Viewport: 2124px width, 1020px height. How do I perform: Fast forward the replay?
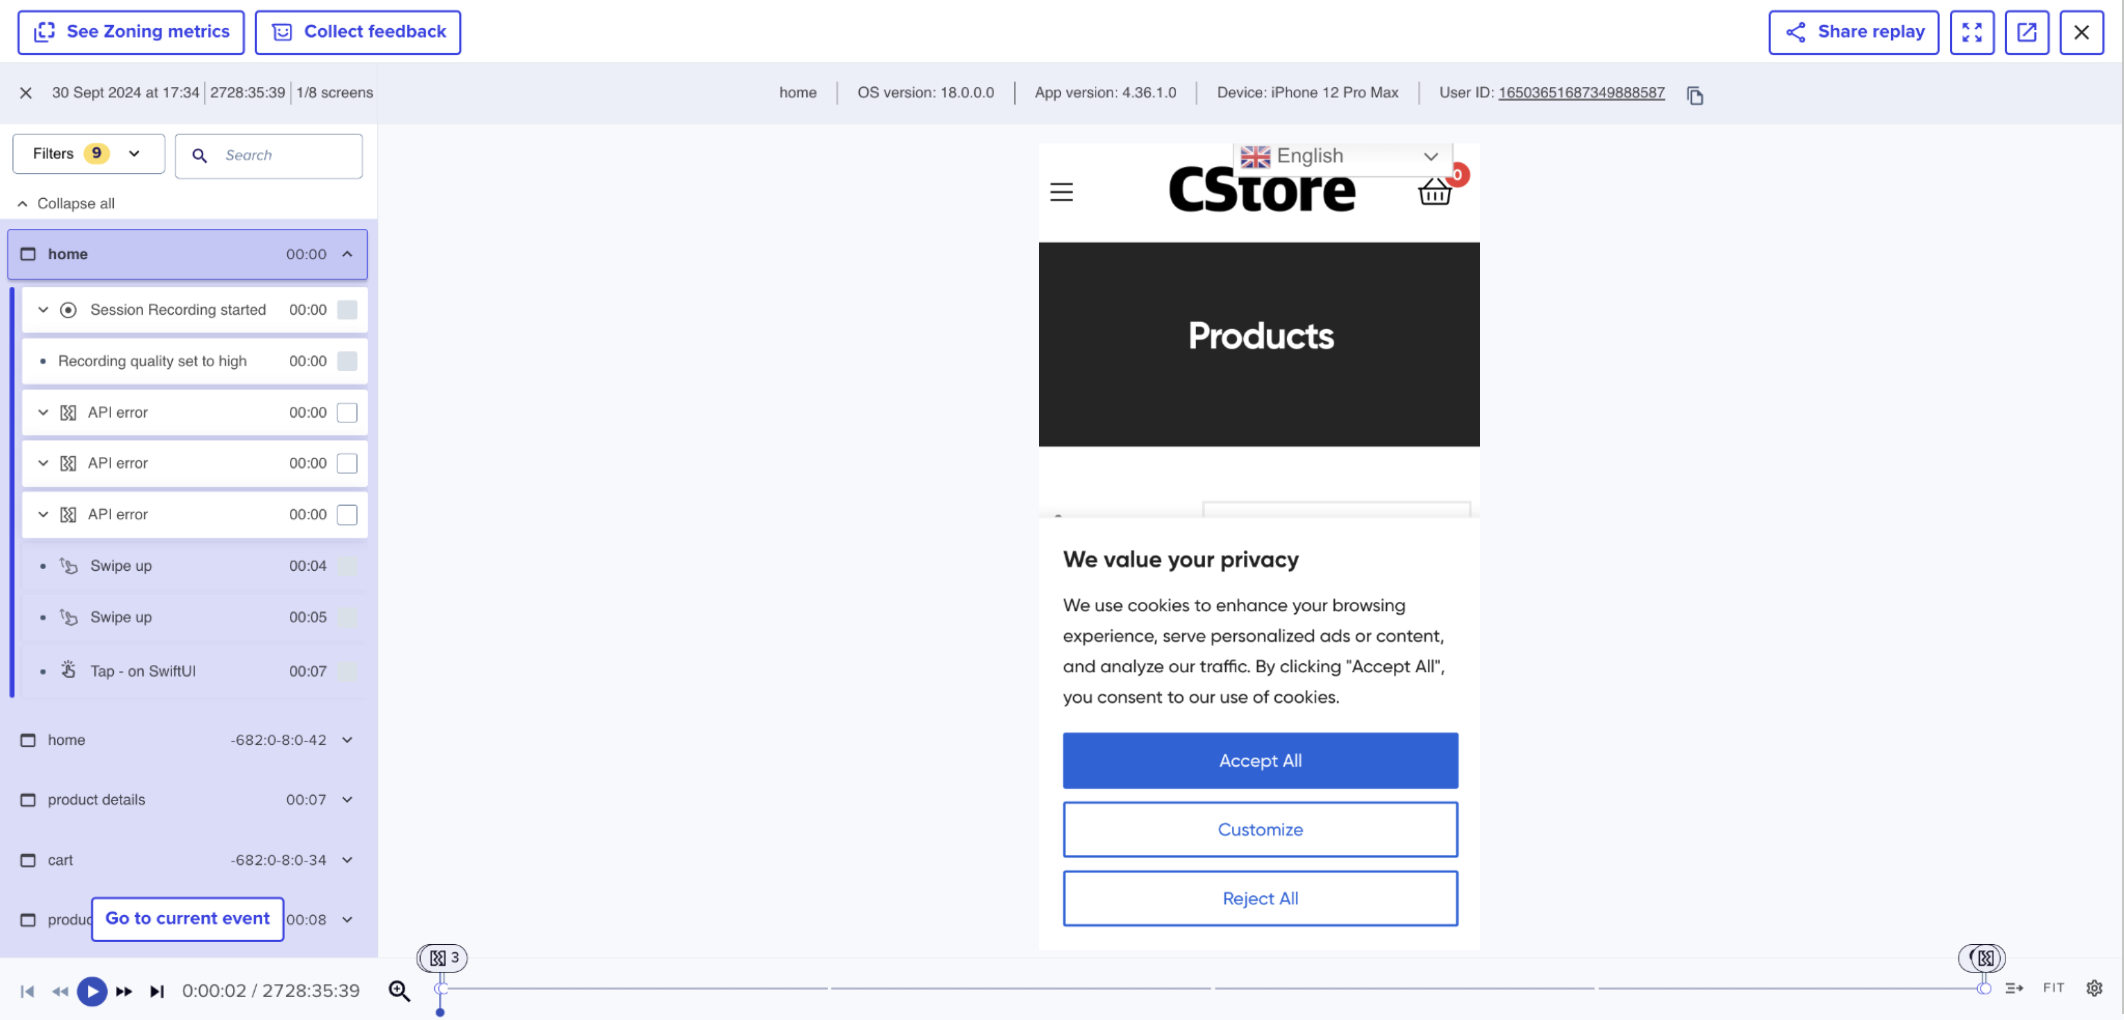click(124, 991)
